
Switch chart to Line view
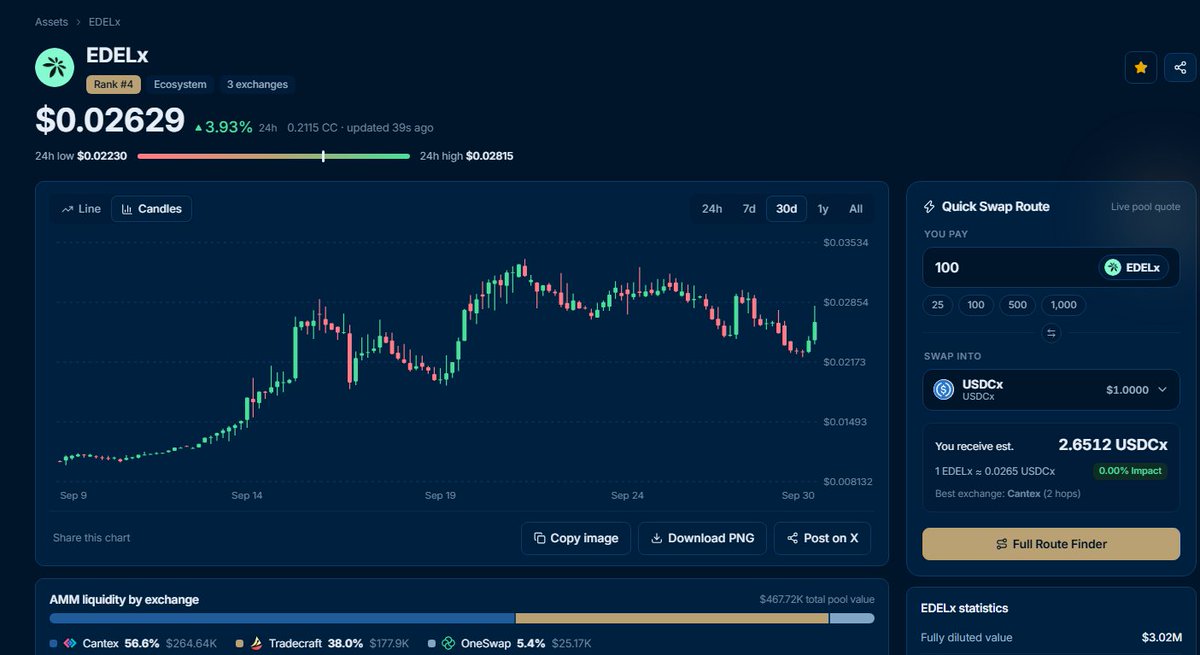click(x=81, y=209)
